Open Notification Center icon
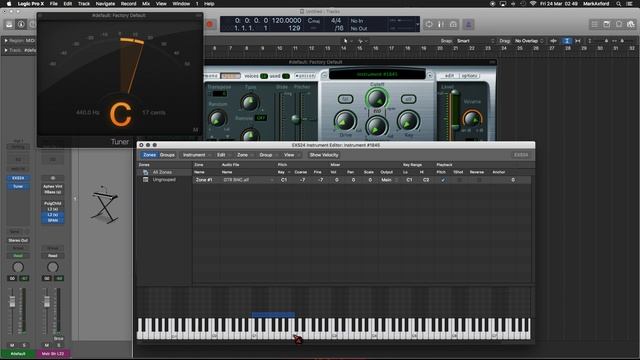This screenshot has height=360, width=640. pyautogui.click(x=630, y=4)
